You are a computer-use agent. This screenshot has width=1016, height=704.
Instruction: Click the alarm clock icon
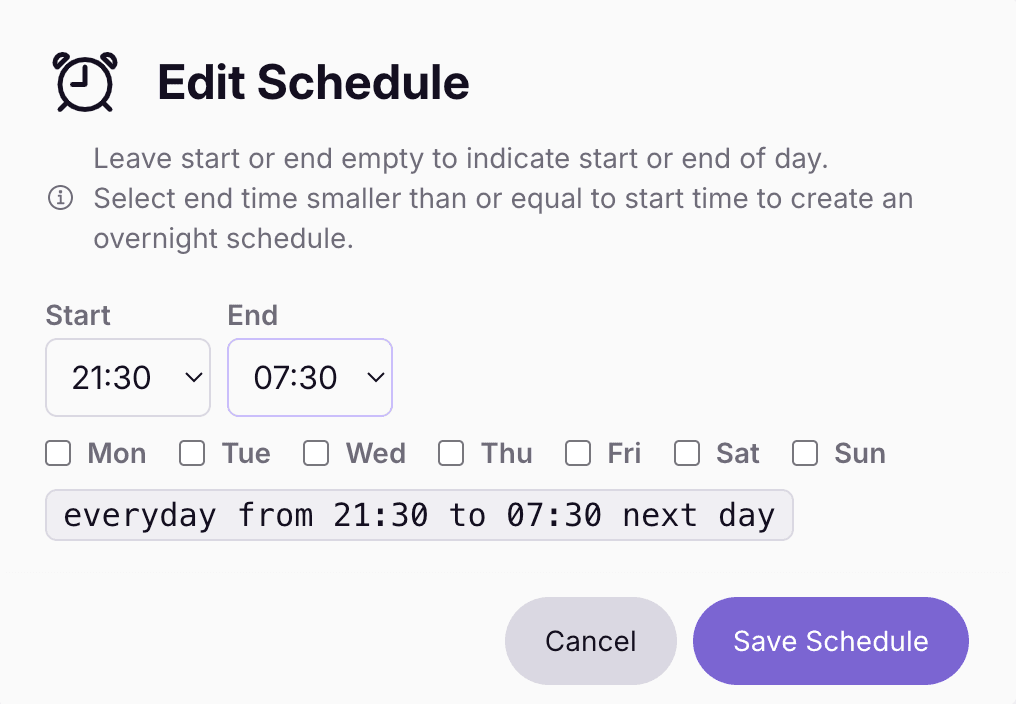point(86,82)
